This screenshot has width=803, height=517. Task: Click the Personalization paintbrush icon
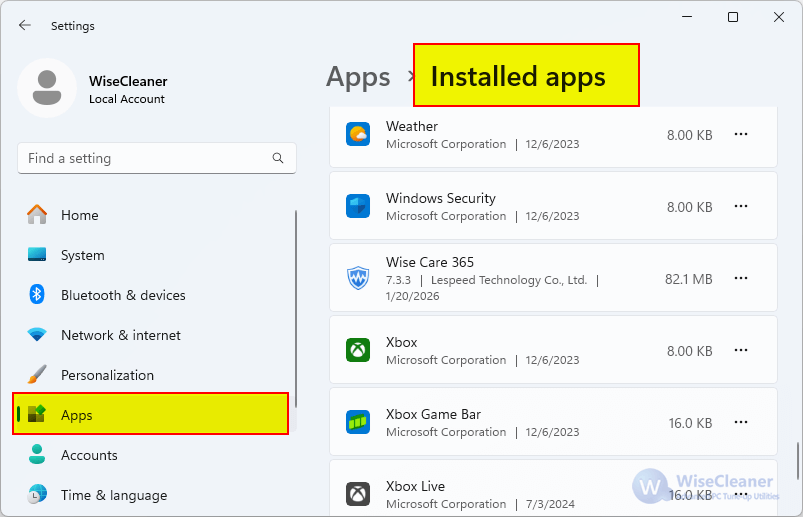point(37,375)
